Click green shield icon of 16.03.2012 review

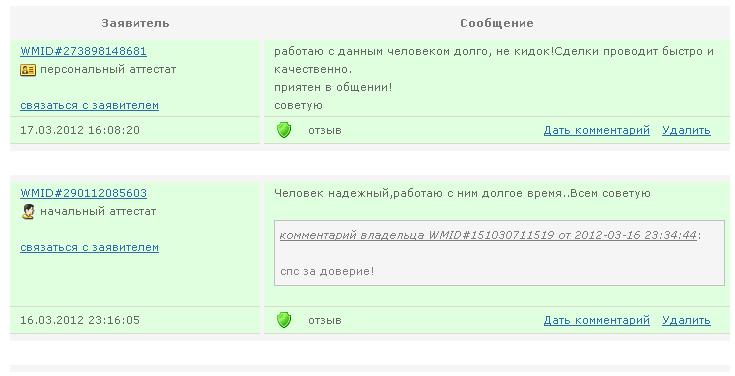click(284, 320)
